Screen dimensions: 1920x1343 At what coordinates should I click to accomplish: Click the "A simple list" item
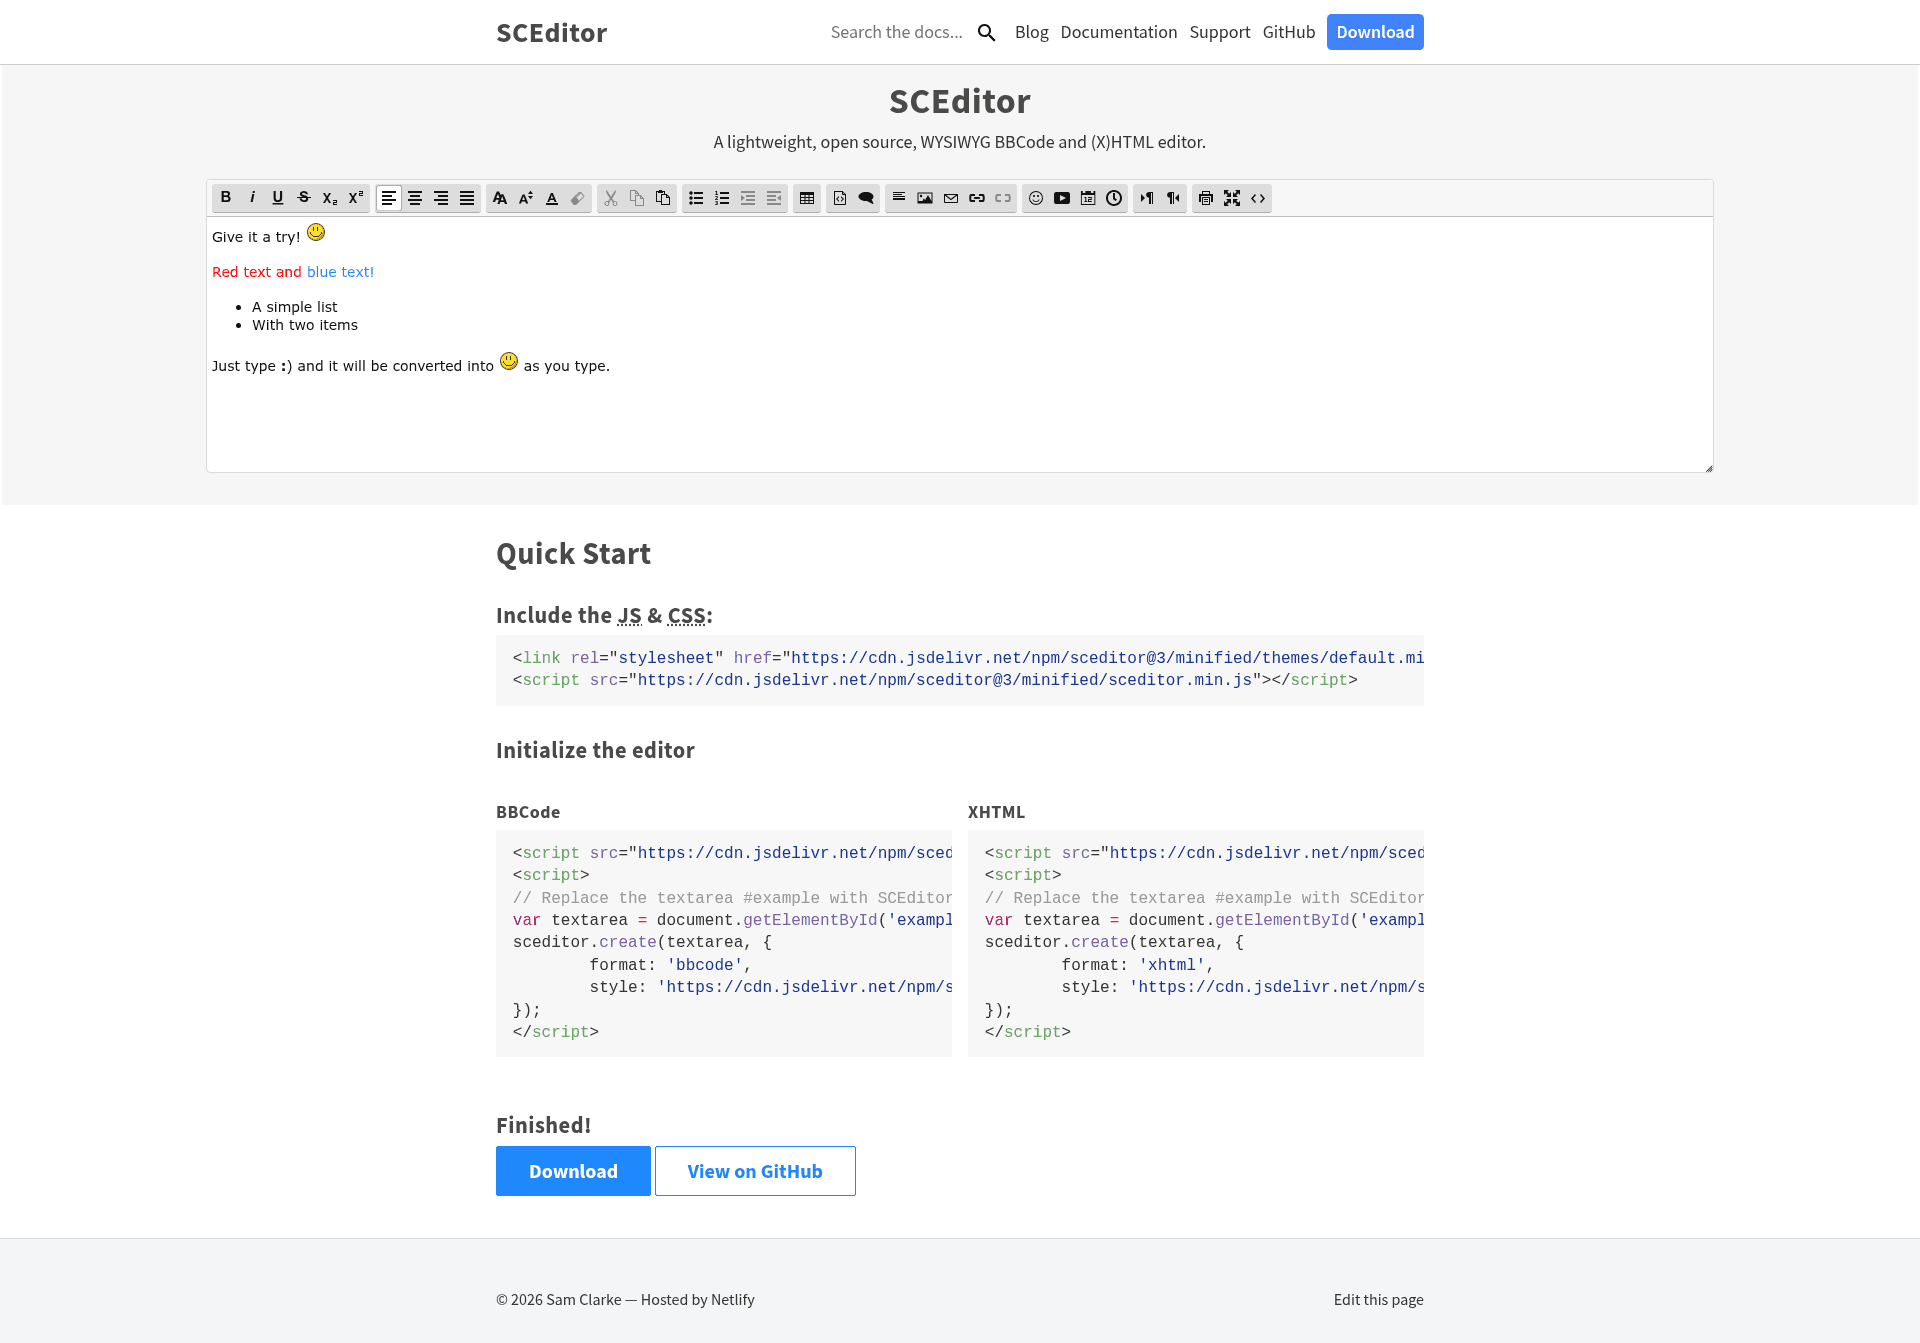(x=294, y=307)
